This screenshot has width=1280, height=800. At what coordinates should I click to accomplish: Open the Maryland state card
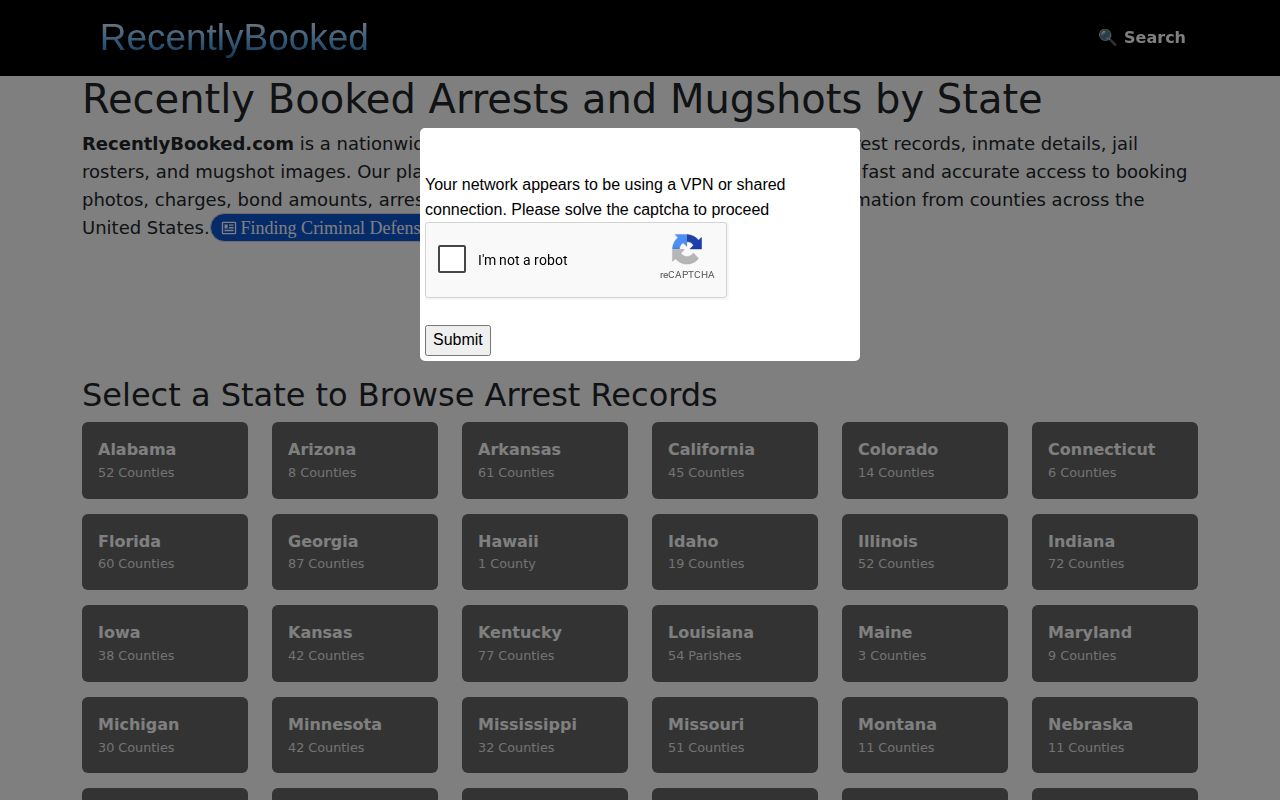[x=1115, y=643]
